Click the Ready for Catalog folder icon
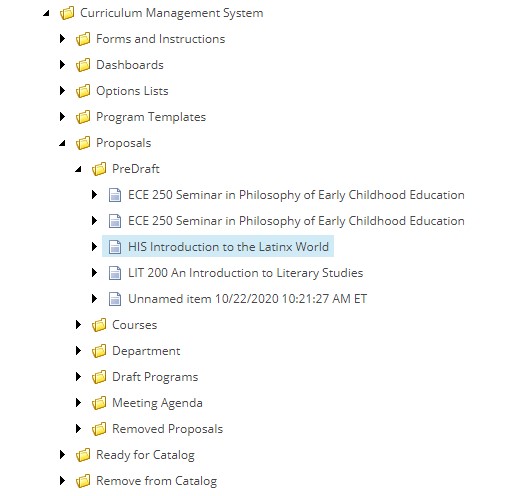 click(x=83, y=455)
